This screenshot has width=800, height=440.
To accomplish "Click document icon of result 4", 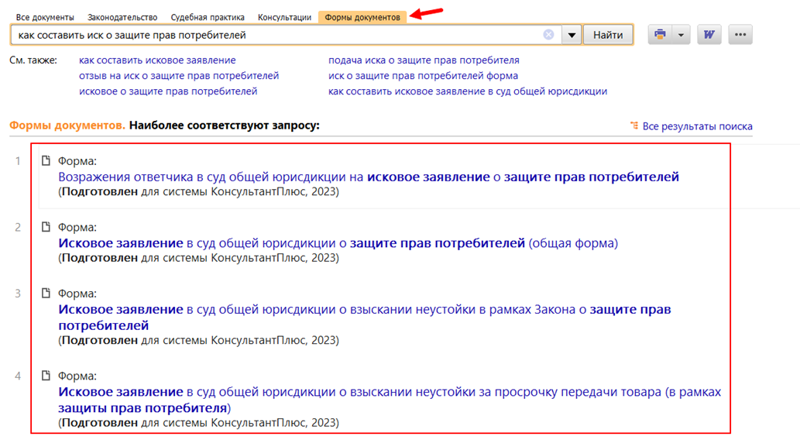I will pos(46,376).
